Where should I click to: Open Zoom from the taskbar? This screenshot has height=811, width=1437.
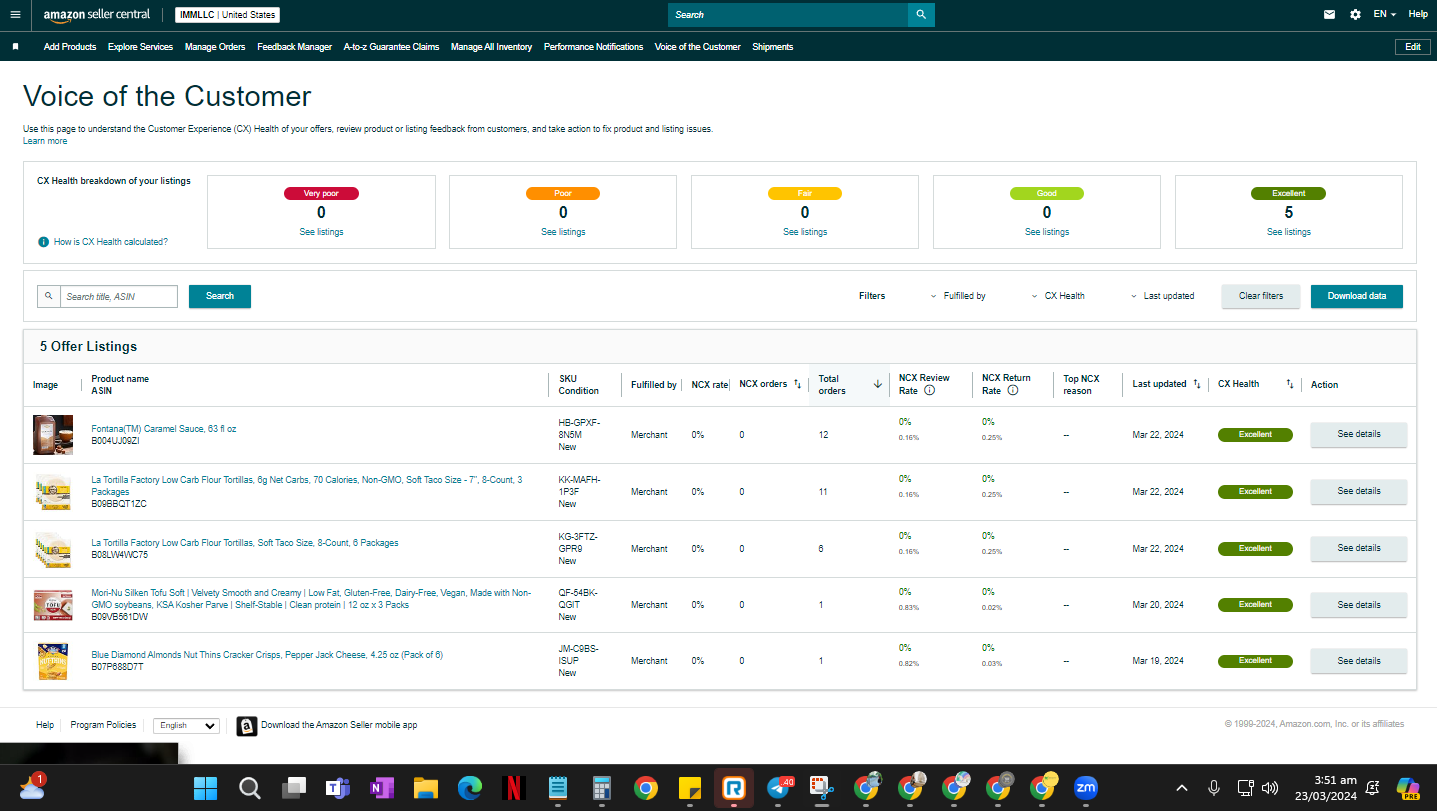pos(1086,788)
